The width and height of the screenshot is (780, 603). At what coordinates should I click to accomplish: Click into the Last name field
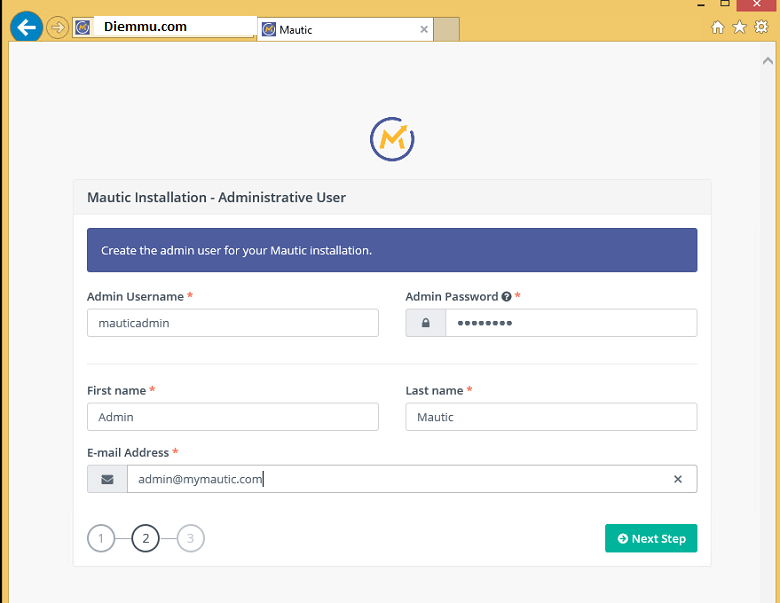coord(551,417)
